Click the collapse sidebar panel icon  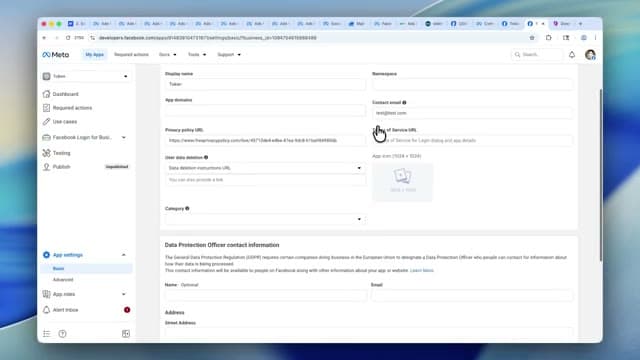pyautogui.click(x=126, y=334)
